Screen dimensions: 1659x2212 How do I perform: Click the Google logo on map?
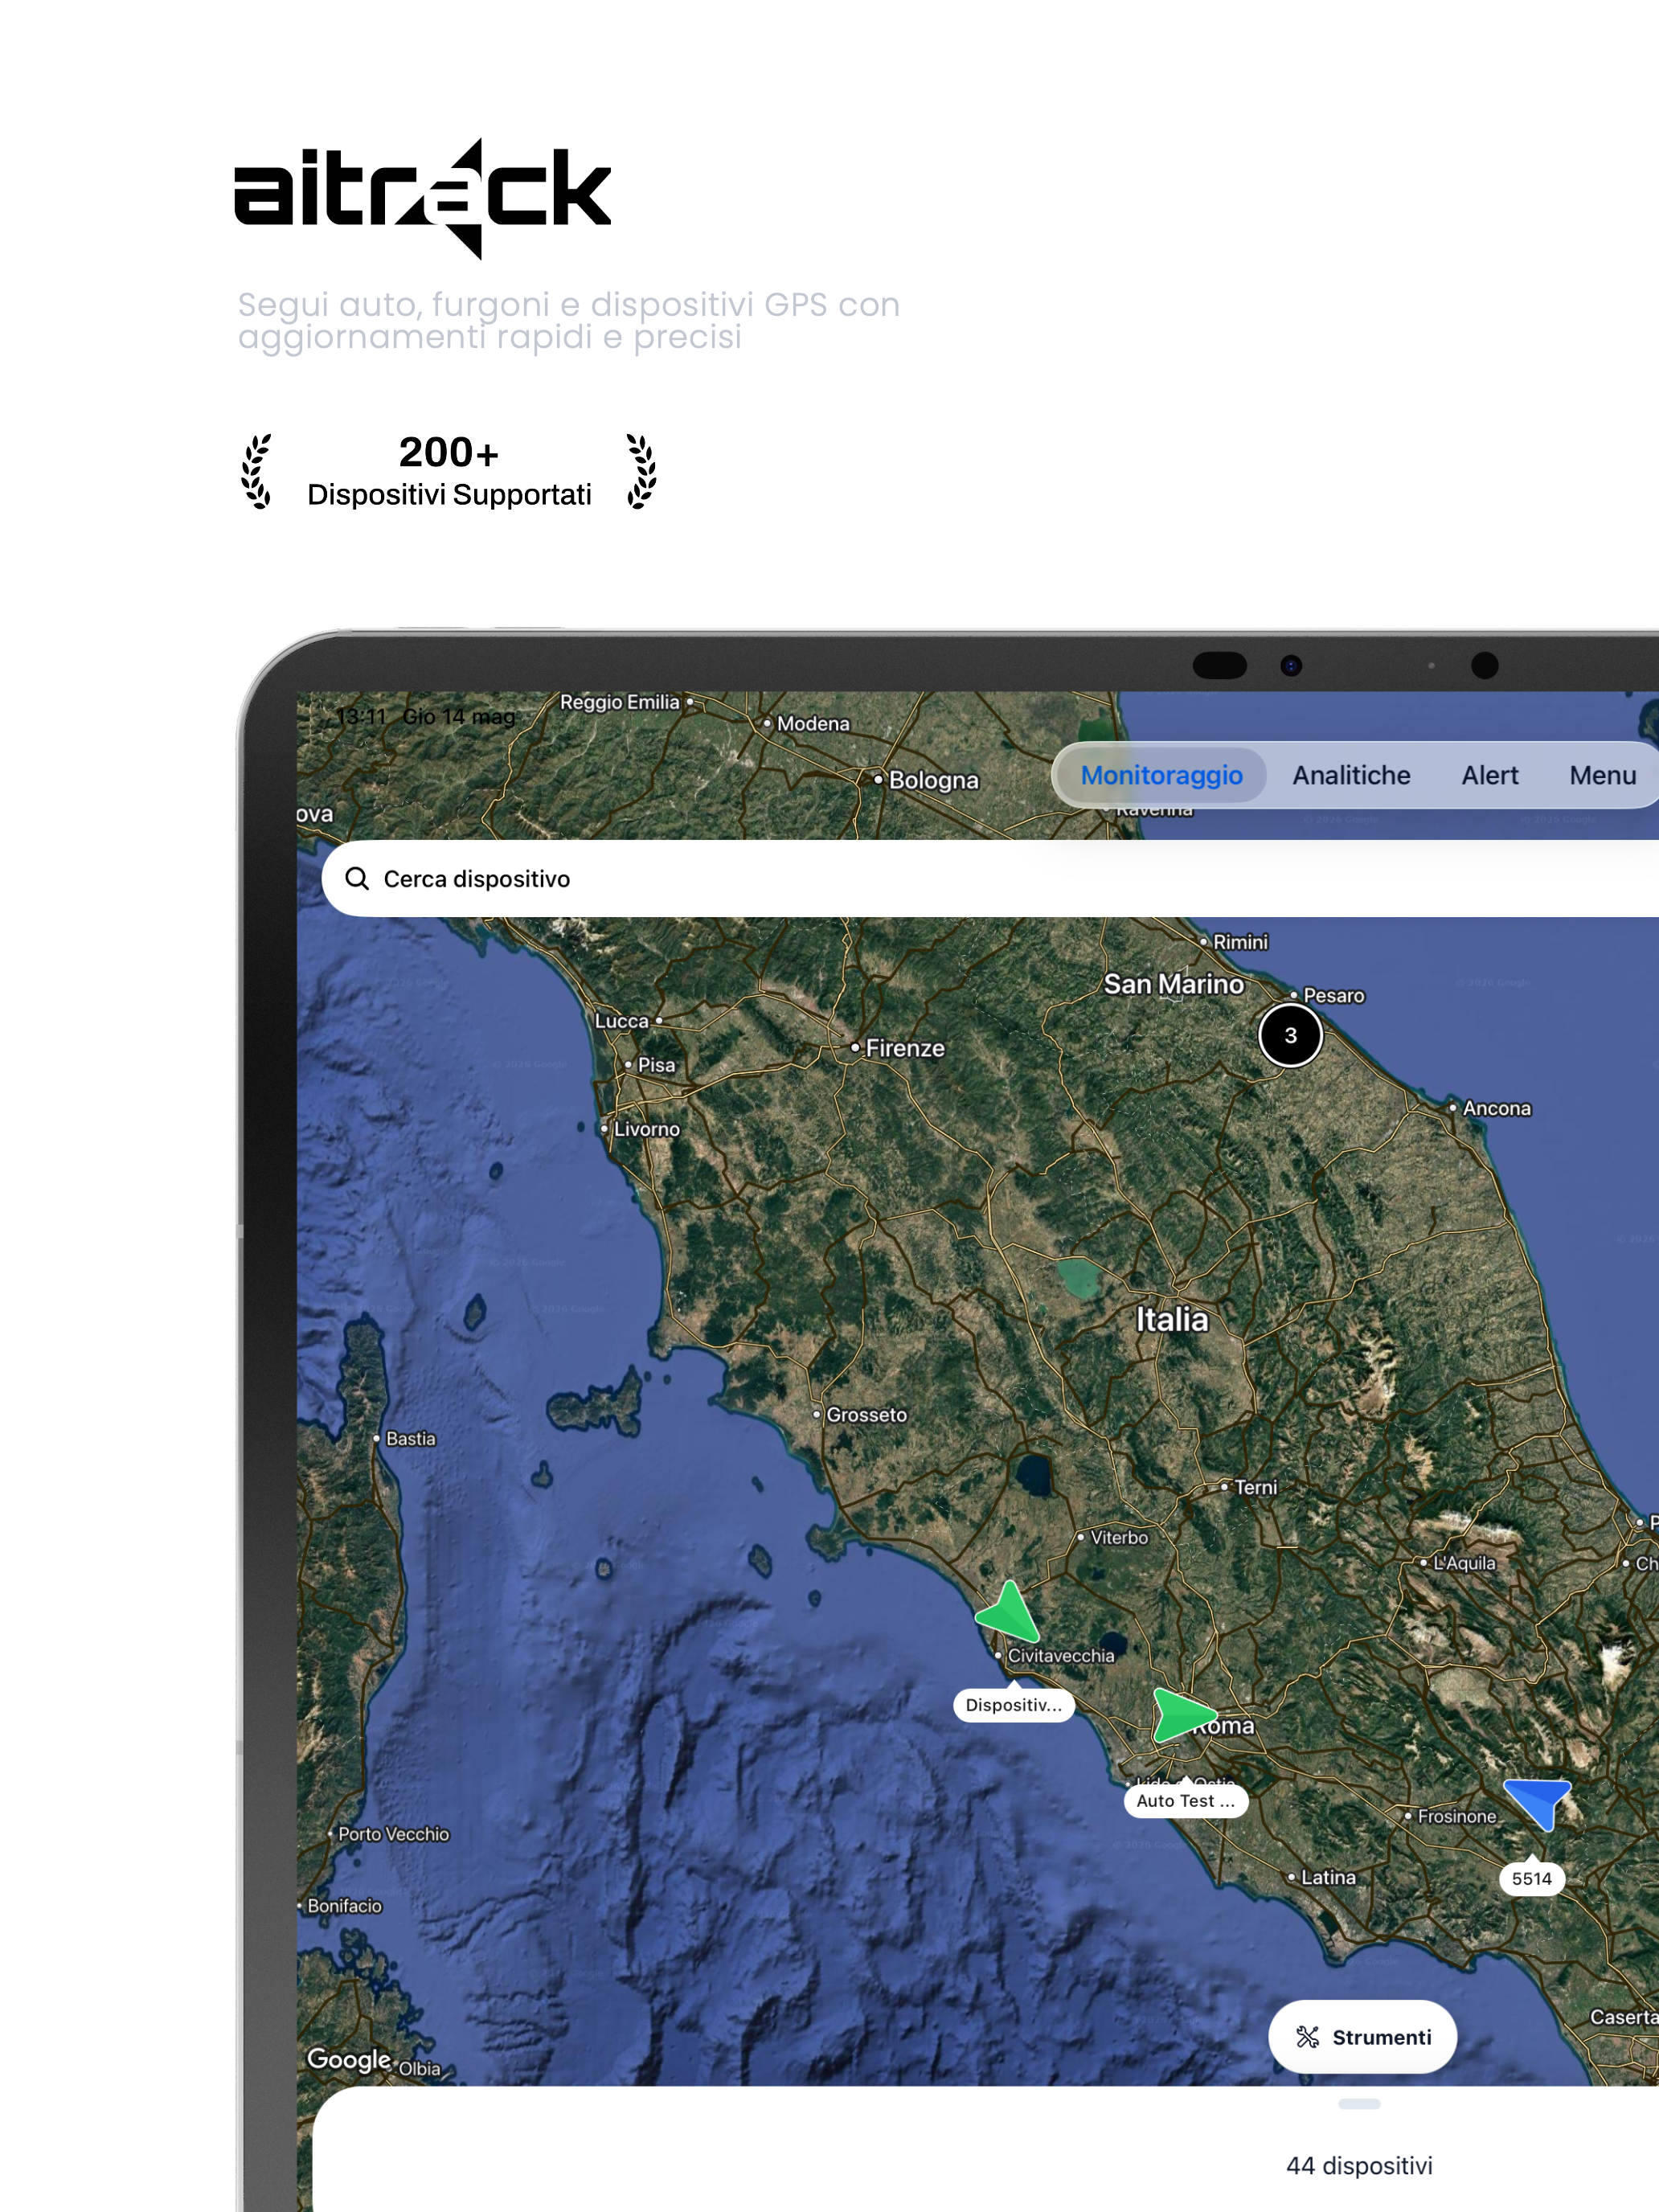click(x=348, y=2059)
